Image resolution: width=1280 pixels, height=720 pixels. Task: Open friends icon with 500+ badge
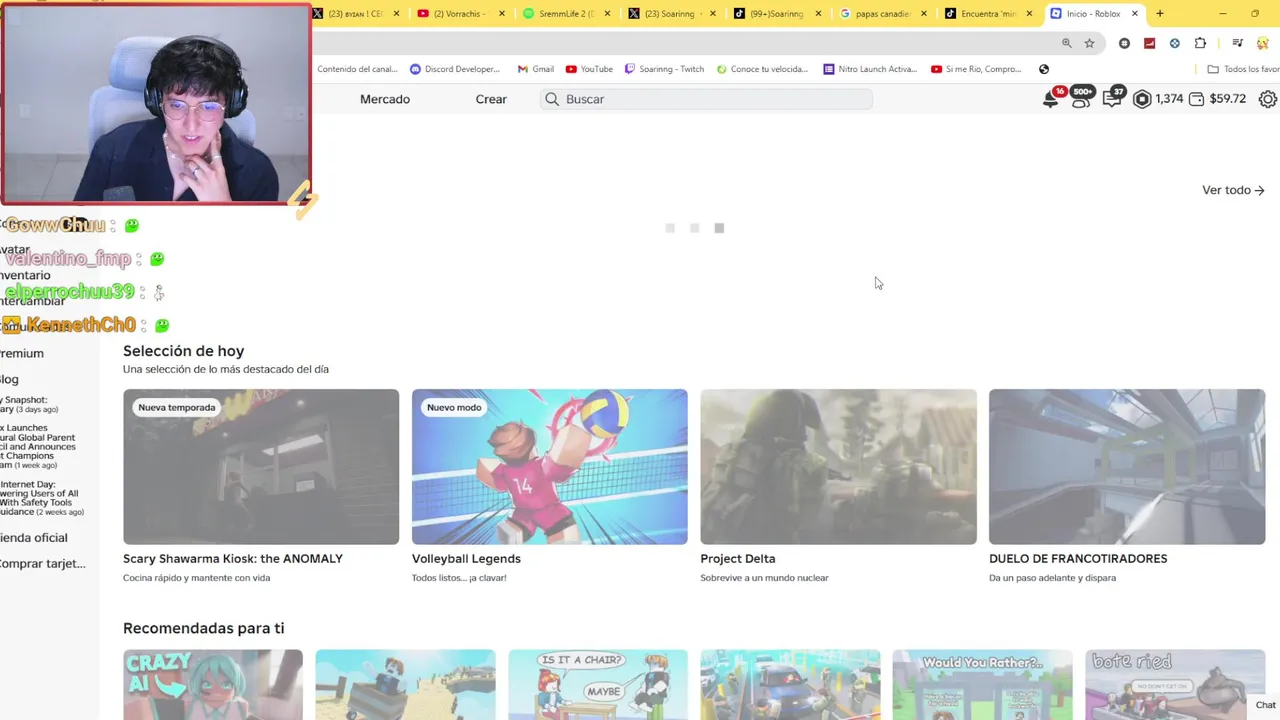coord(1081,99)
